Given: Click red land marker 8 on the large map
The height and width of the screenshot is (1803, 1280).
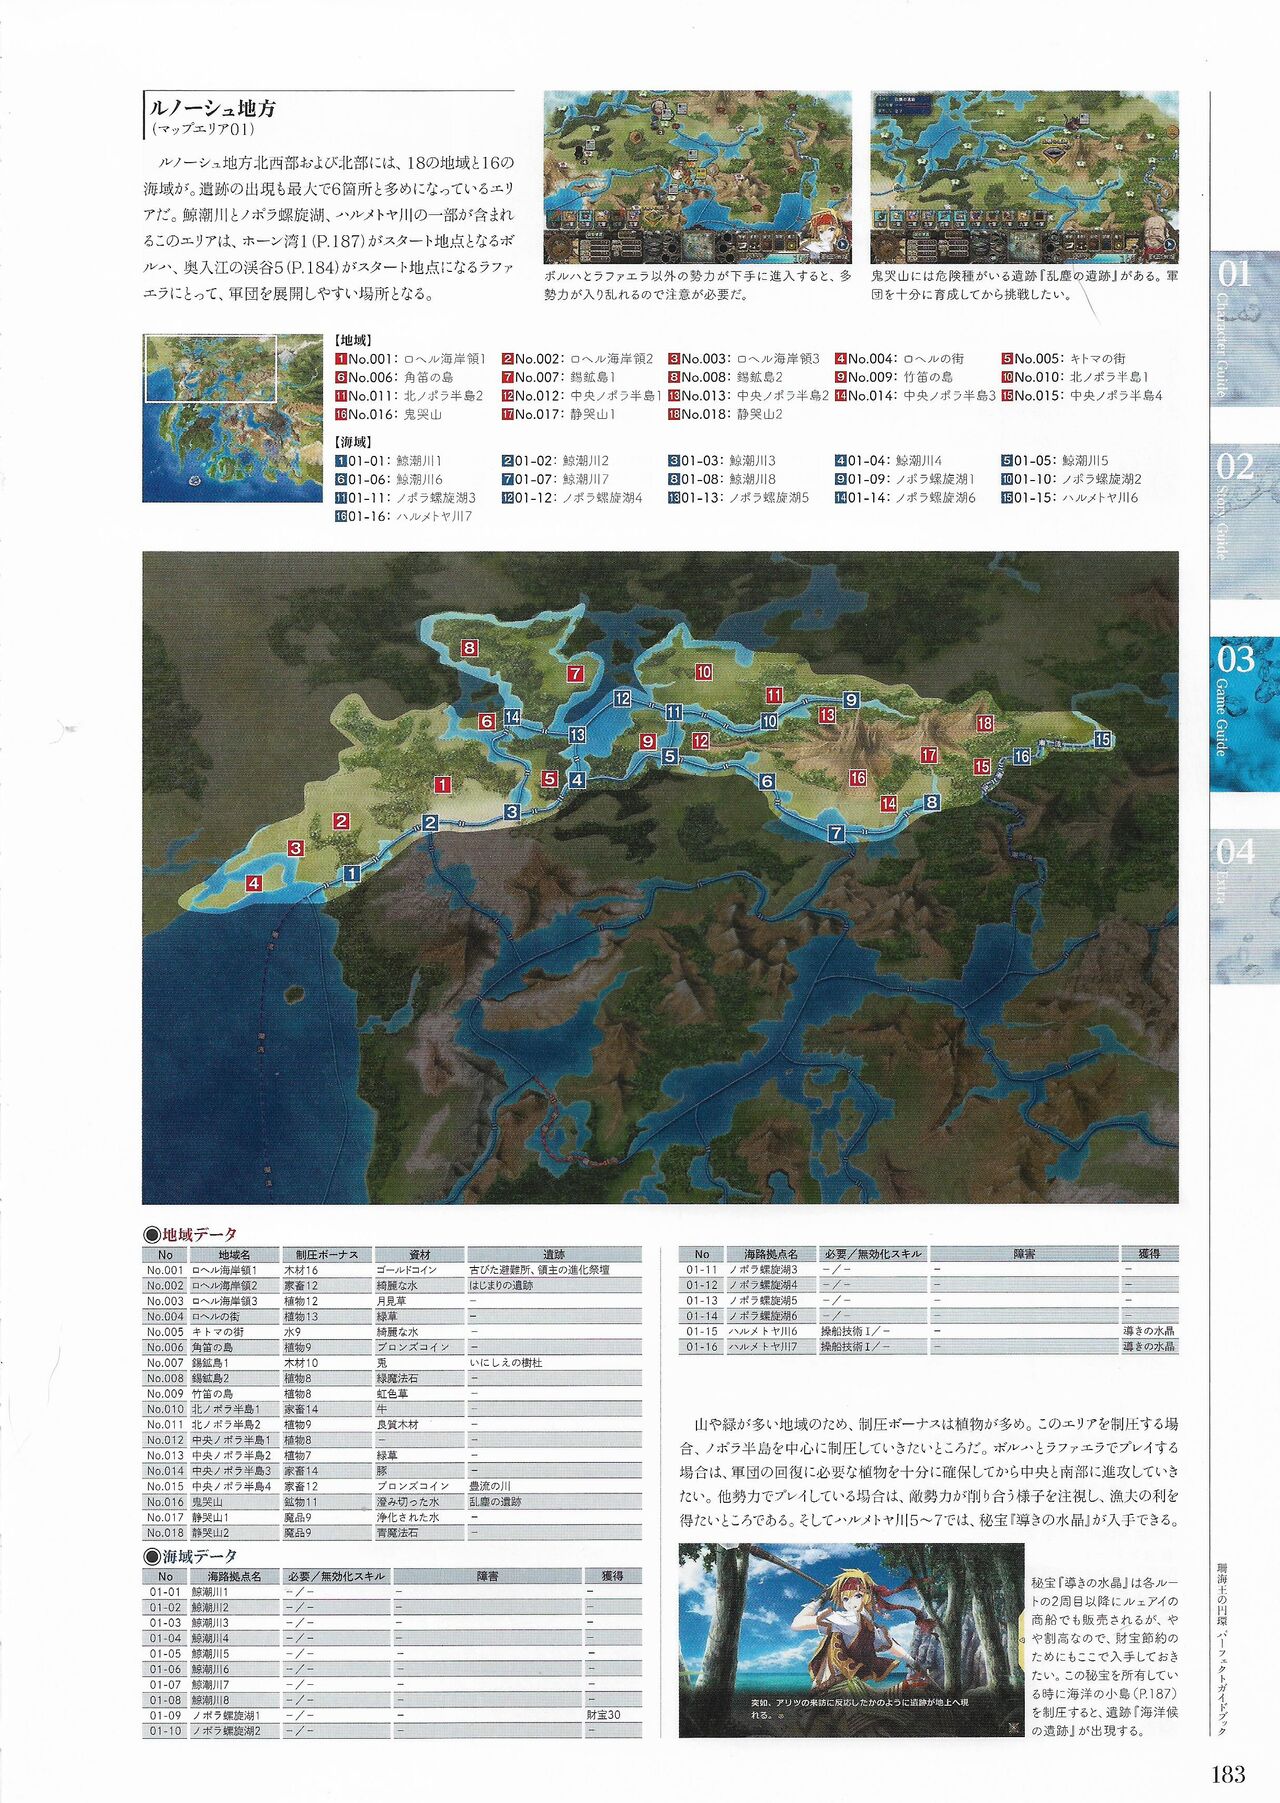Looking at the screenshot, I should (469, 648).
